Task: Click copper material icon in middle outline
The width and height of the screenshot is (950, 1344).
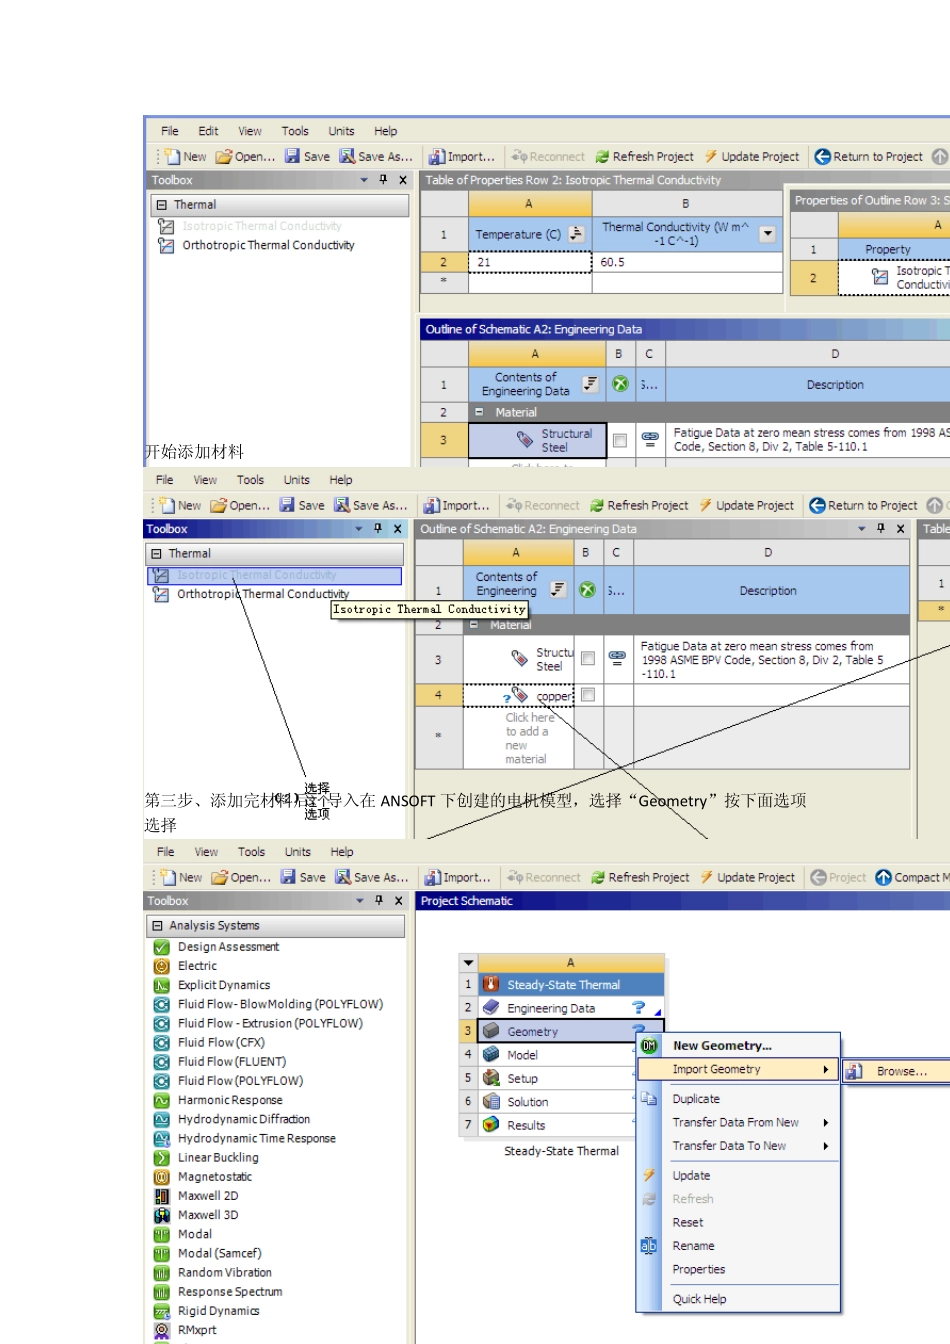Action: [x=520, y=694]
